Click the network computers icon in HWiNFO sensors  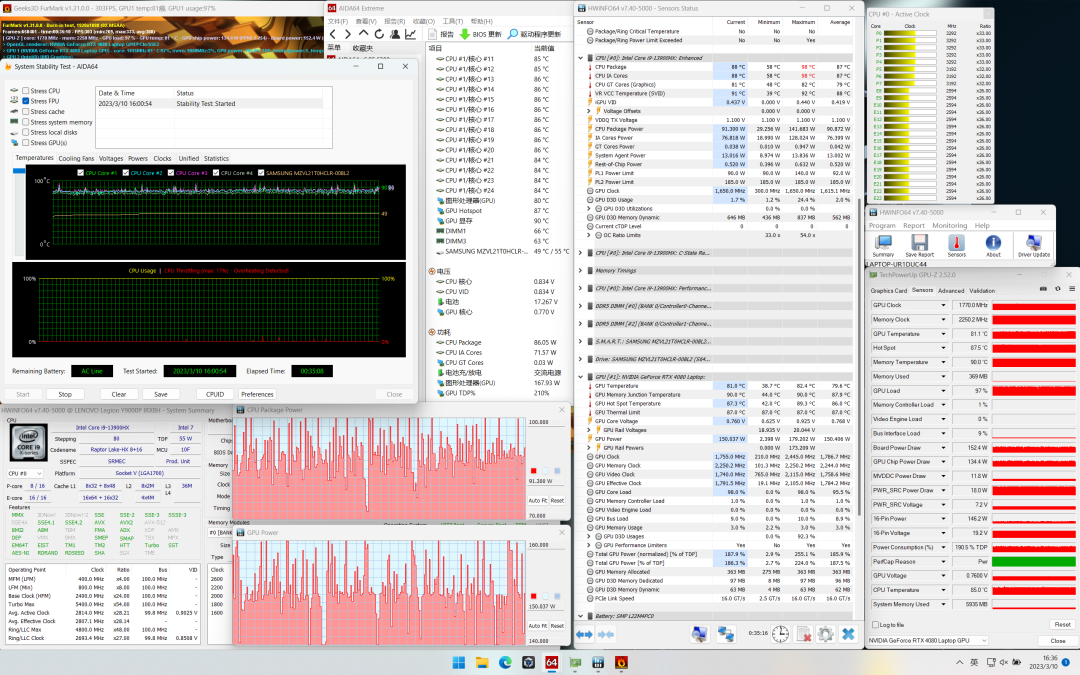(x=726, y=634)
